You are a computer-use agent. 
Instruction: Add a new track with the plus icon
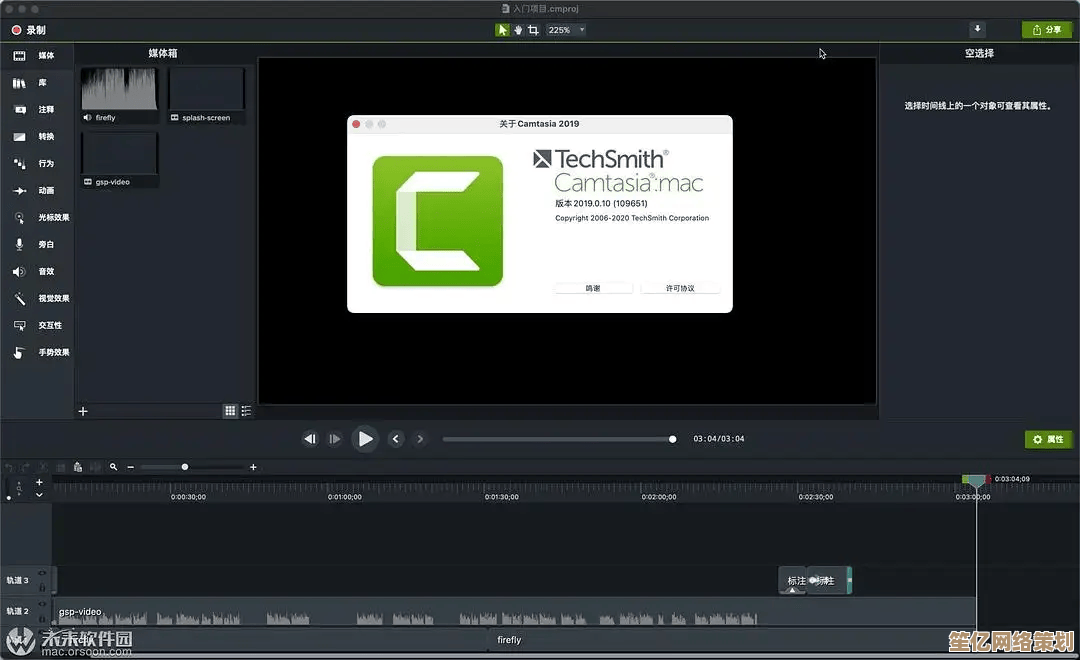[39, 482]
